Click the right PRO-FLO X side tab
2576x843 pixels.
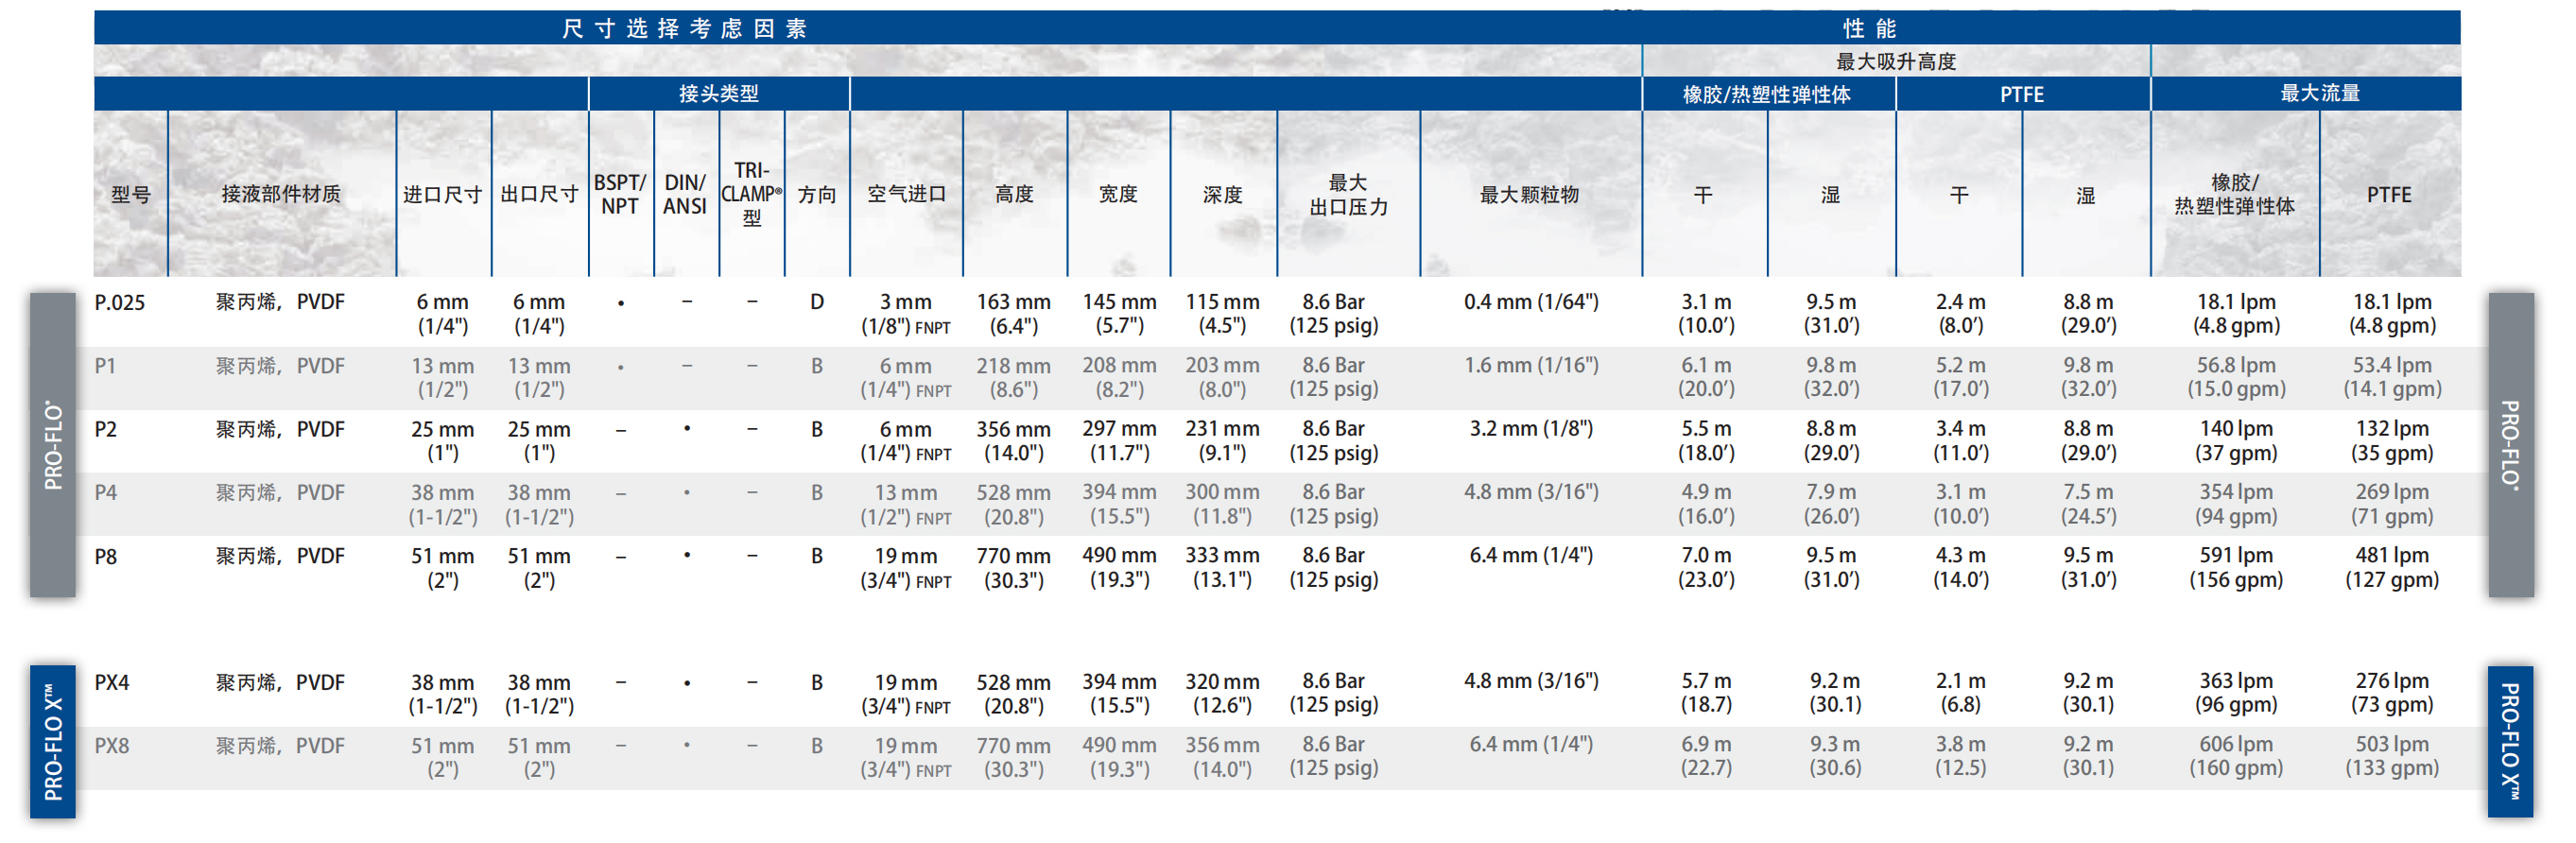2510,741
